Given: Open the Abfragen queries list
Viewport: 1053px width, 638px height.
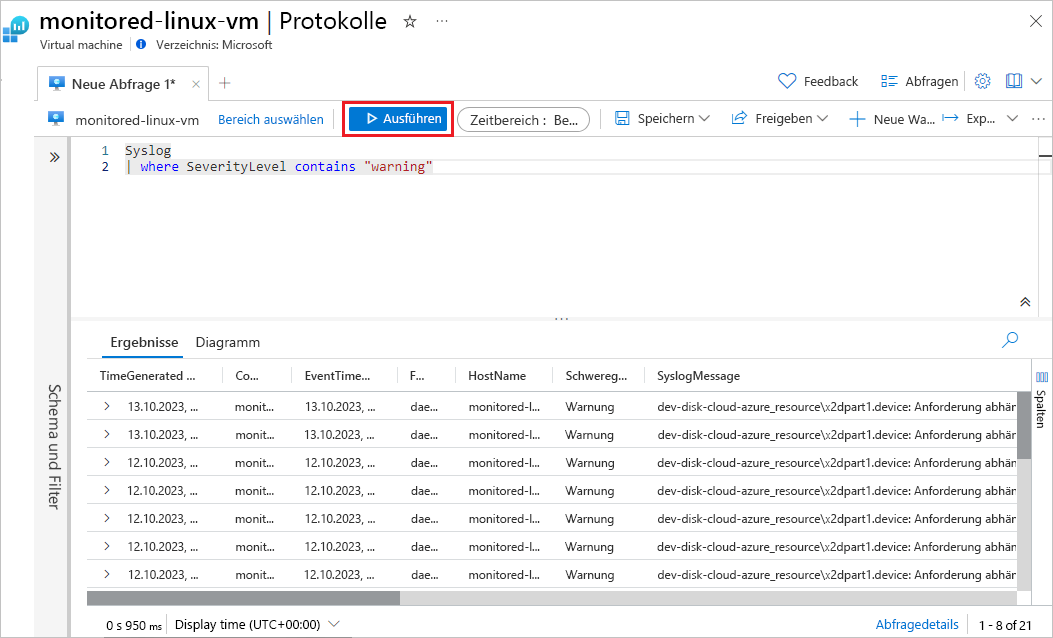Looking at the screenshot, I should [x=919, y=81].
